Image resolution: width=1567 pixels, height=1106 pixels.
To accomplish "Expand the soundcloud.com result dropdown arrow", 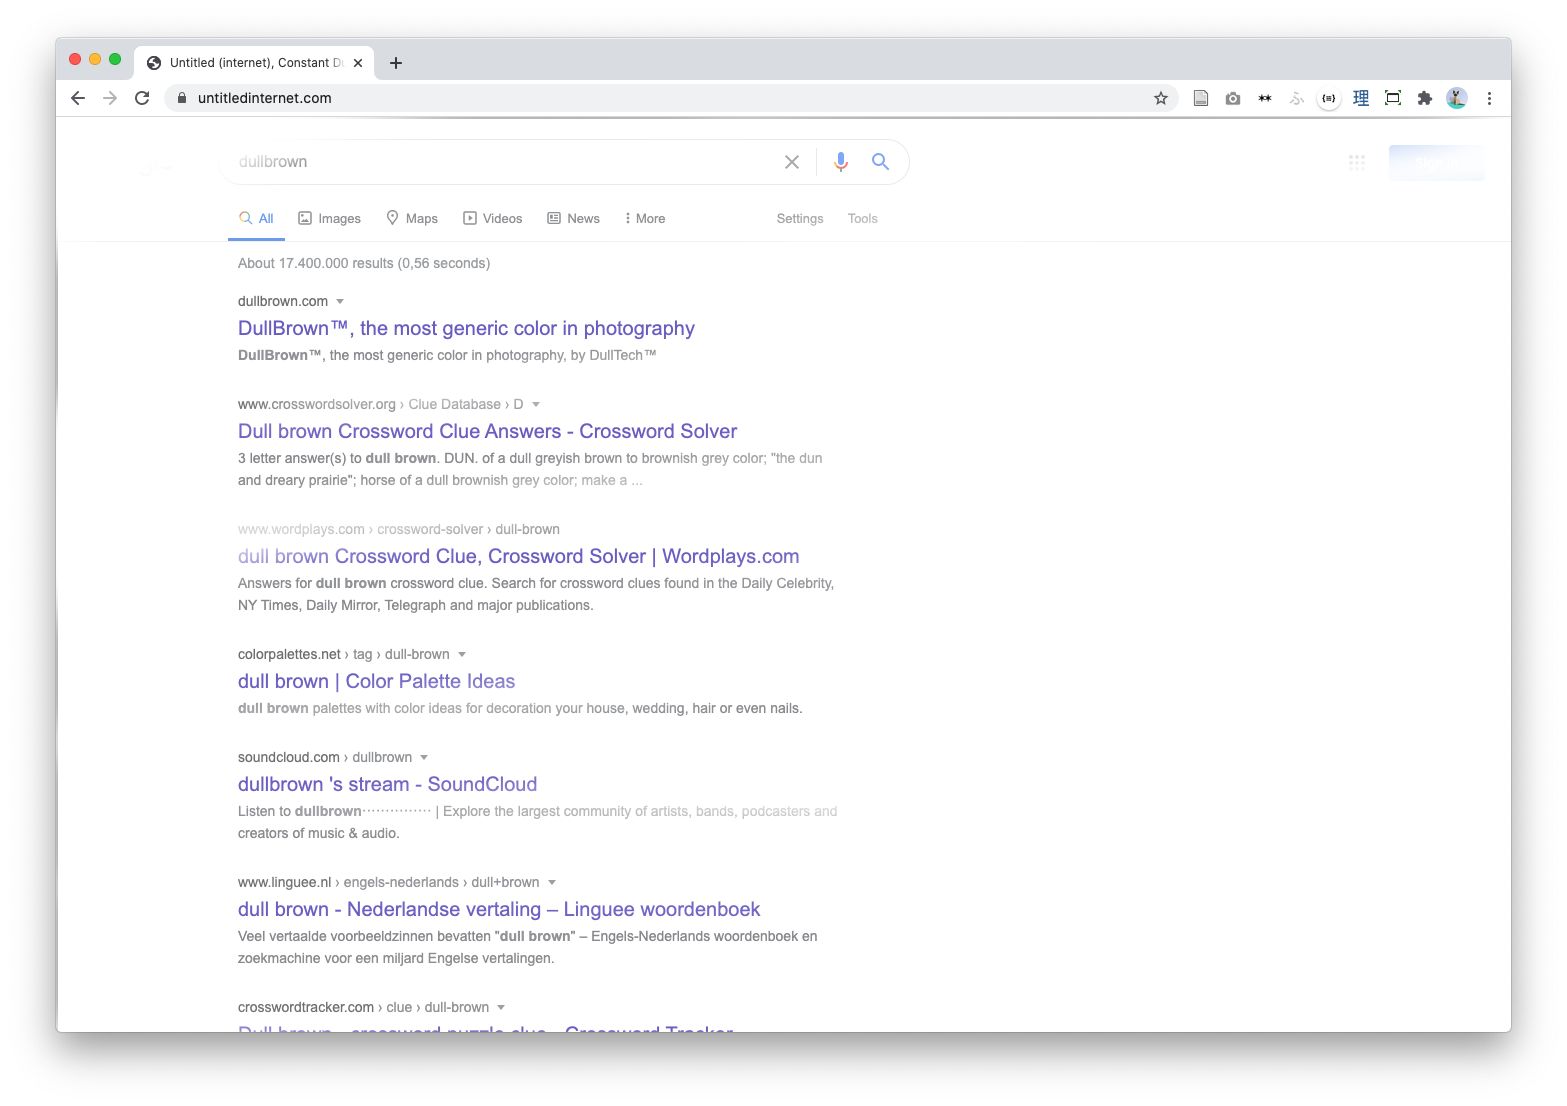I will point(424,758).
